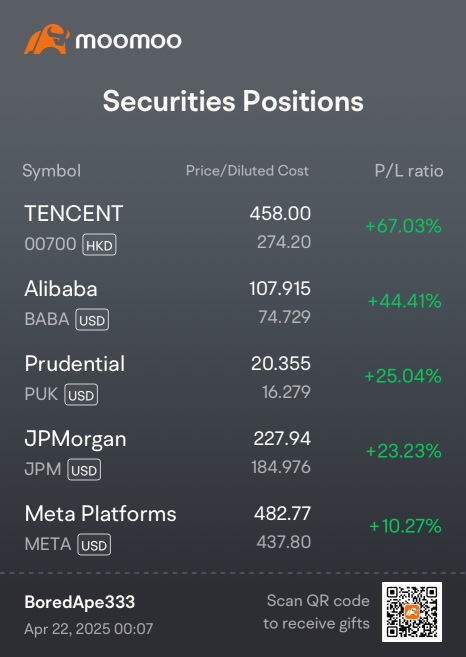Open the Meta Platforms position row
The height and width of the screenshot is (657, 466).
(233, 528)
